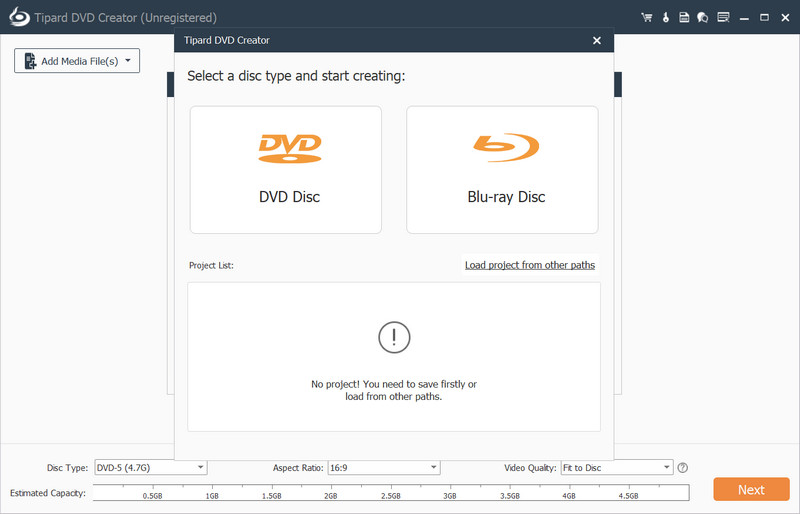Click the 'Disc Type:' label

point(67,468)
